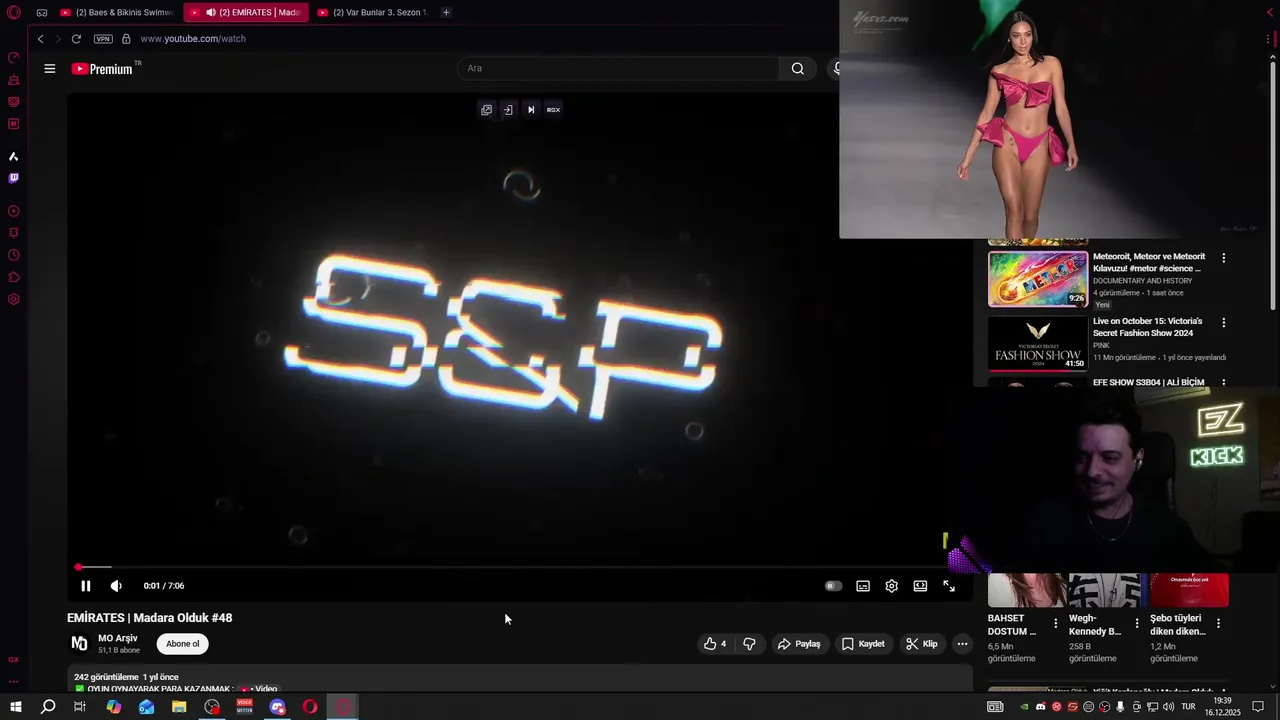Reload the current YouTube page
This screenshot has width=1280, height=720.
pos(76,39)
